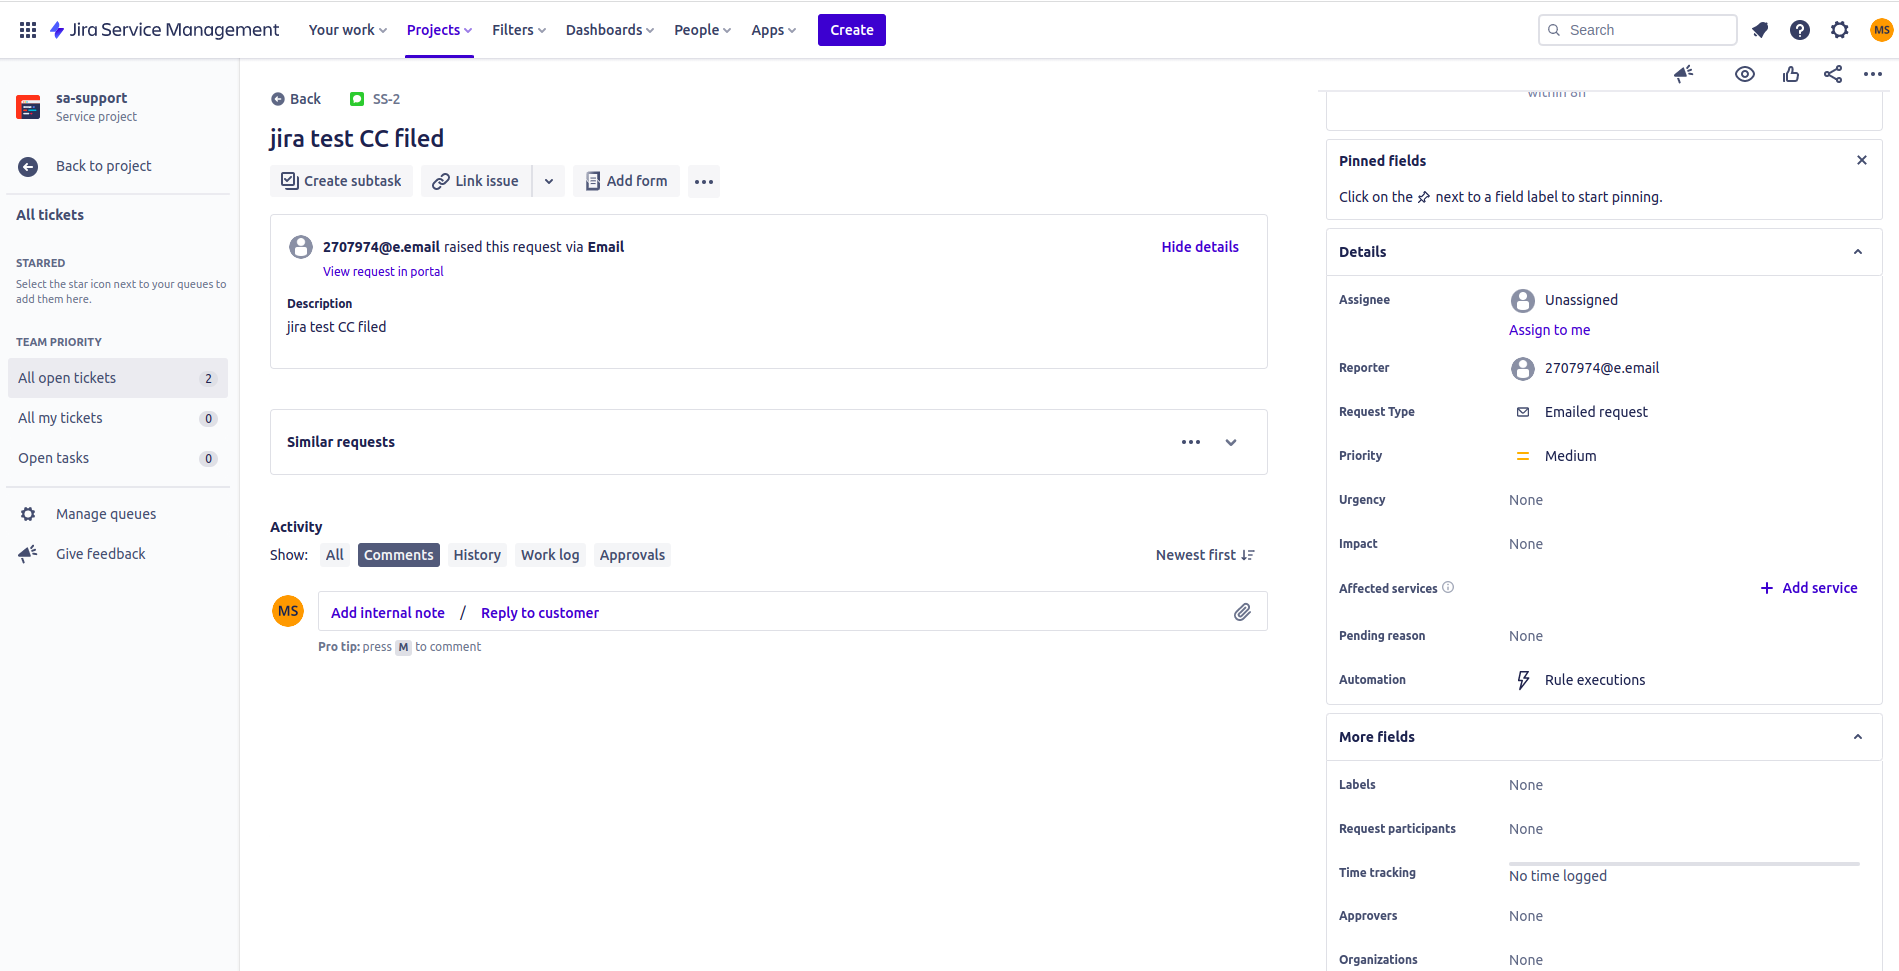This screenshot has width=1899, height=971.
Task: Switch to the History activity tab
Action: pyautogui.click(x=476, y=554)
